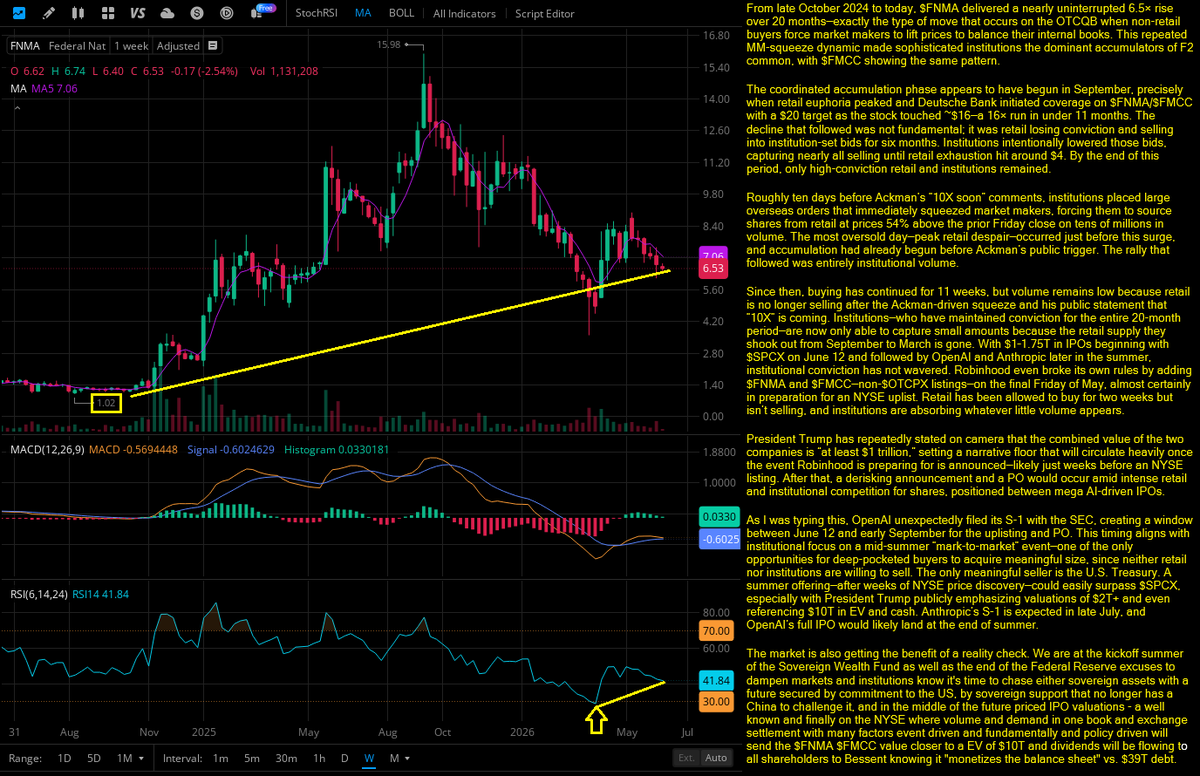Open the drawing pencil tool
The width and height of the screenshot is (1200, 776).
[x=48, y=13]
